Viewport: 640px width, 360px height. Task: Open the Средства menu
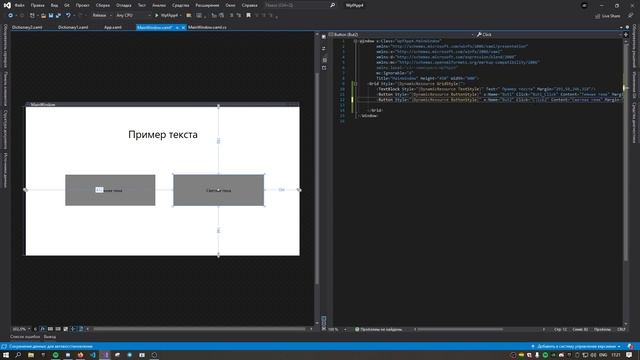pyautogui.click(x=180, y=5)
